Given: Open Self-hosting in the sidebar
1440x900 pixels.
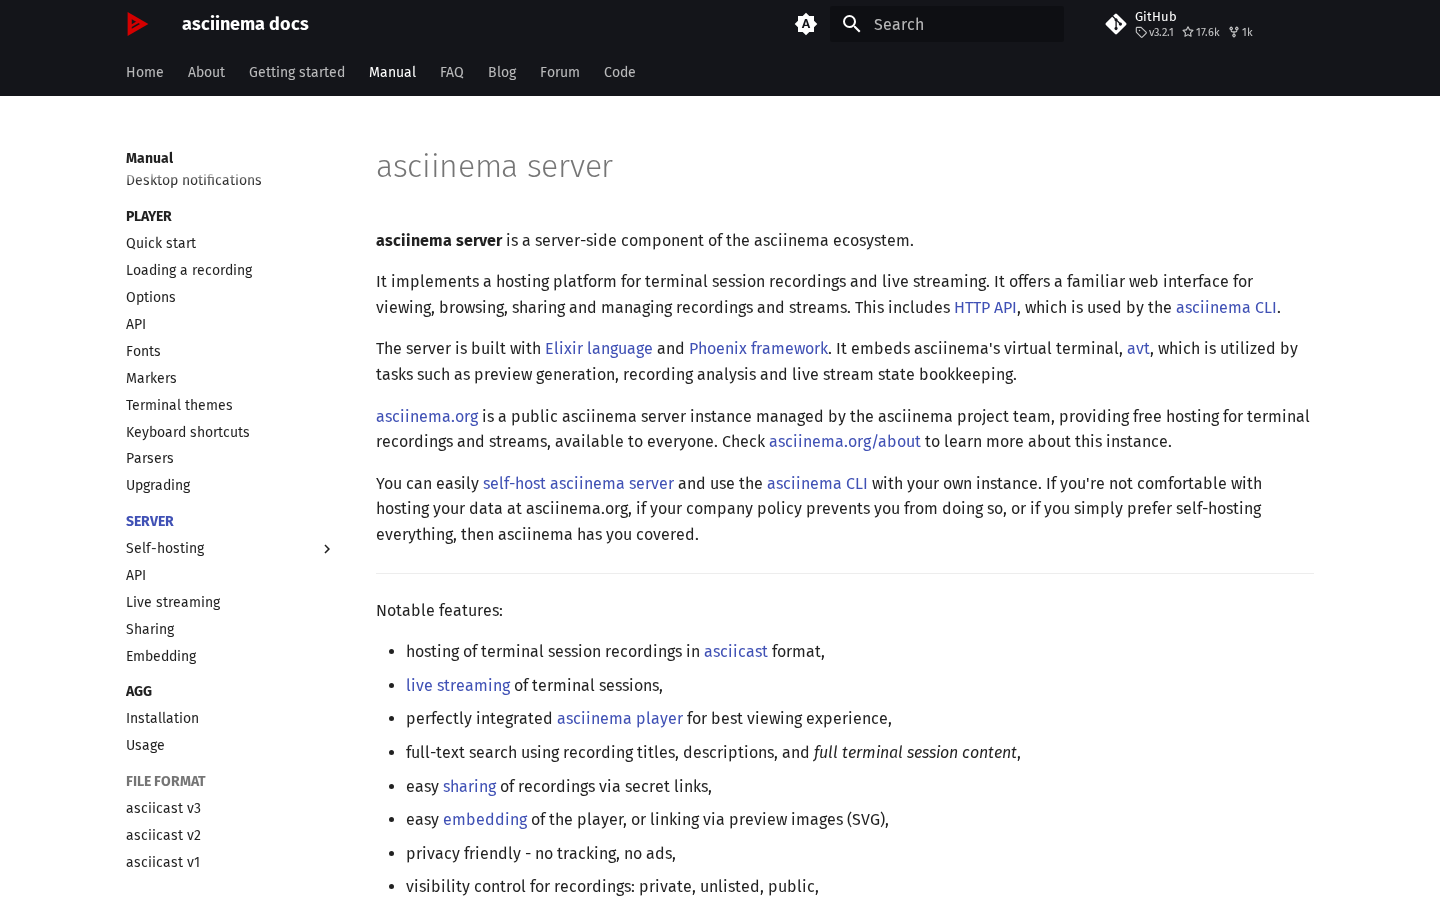Looking at the screenshot, I should 165,548.
